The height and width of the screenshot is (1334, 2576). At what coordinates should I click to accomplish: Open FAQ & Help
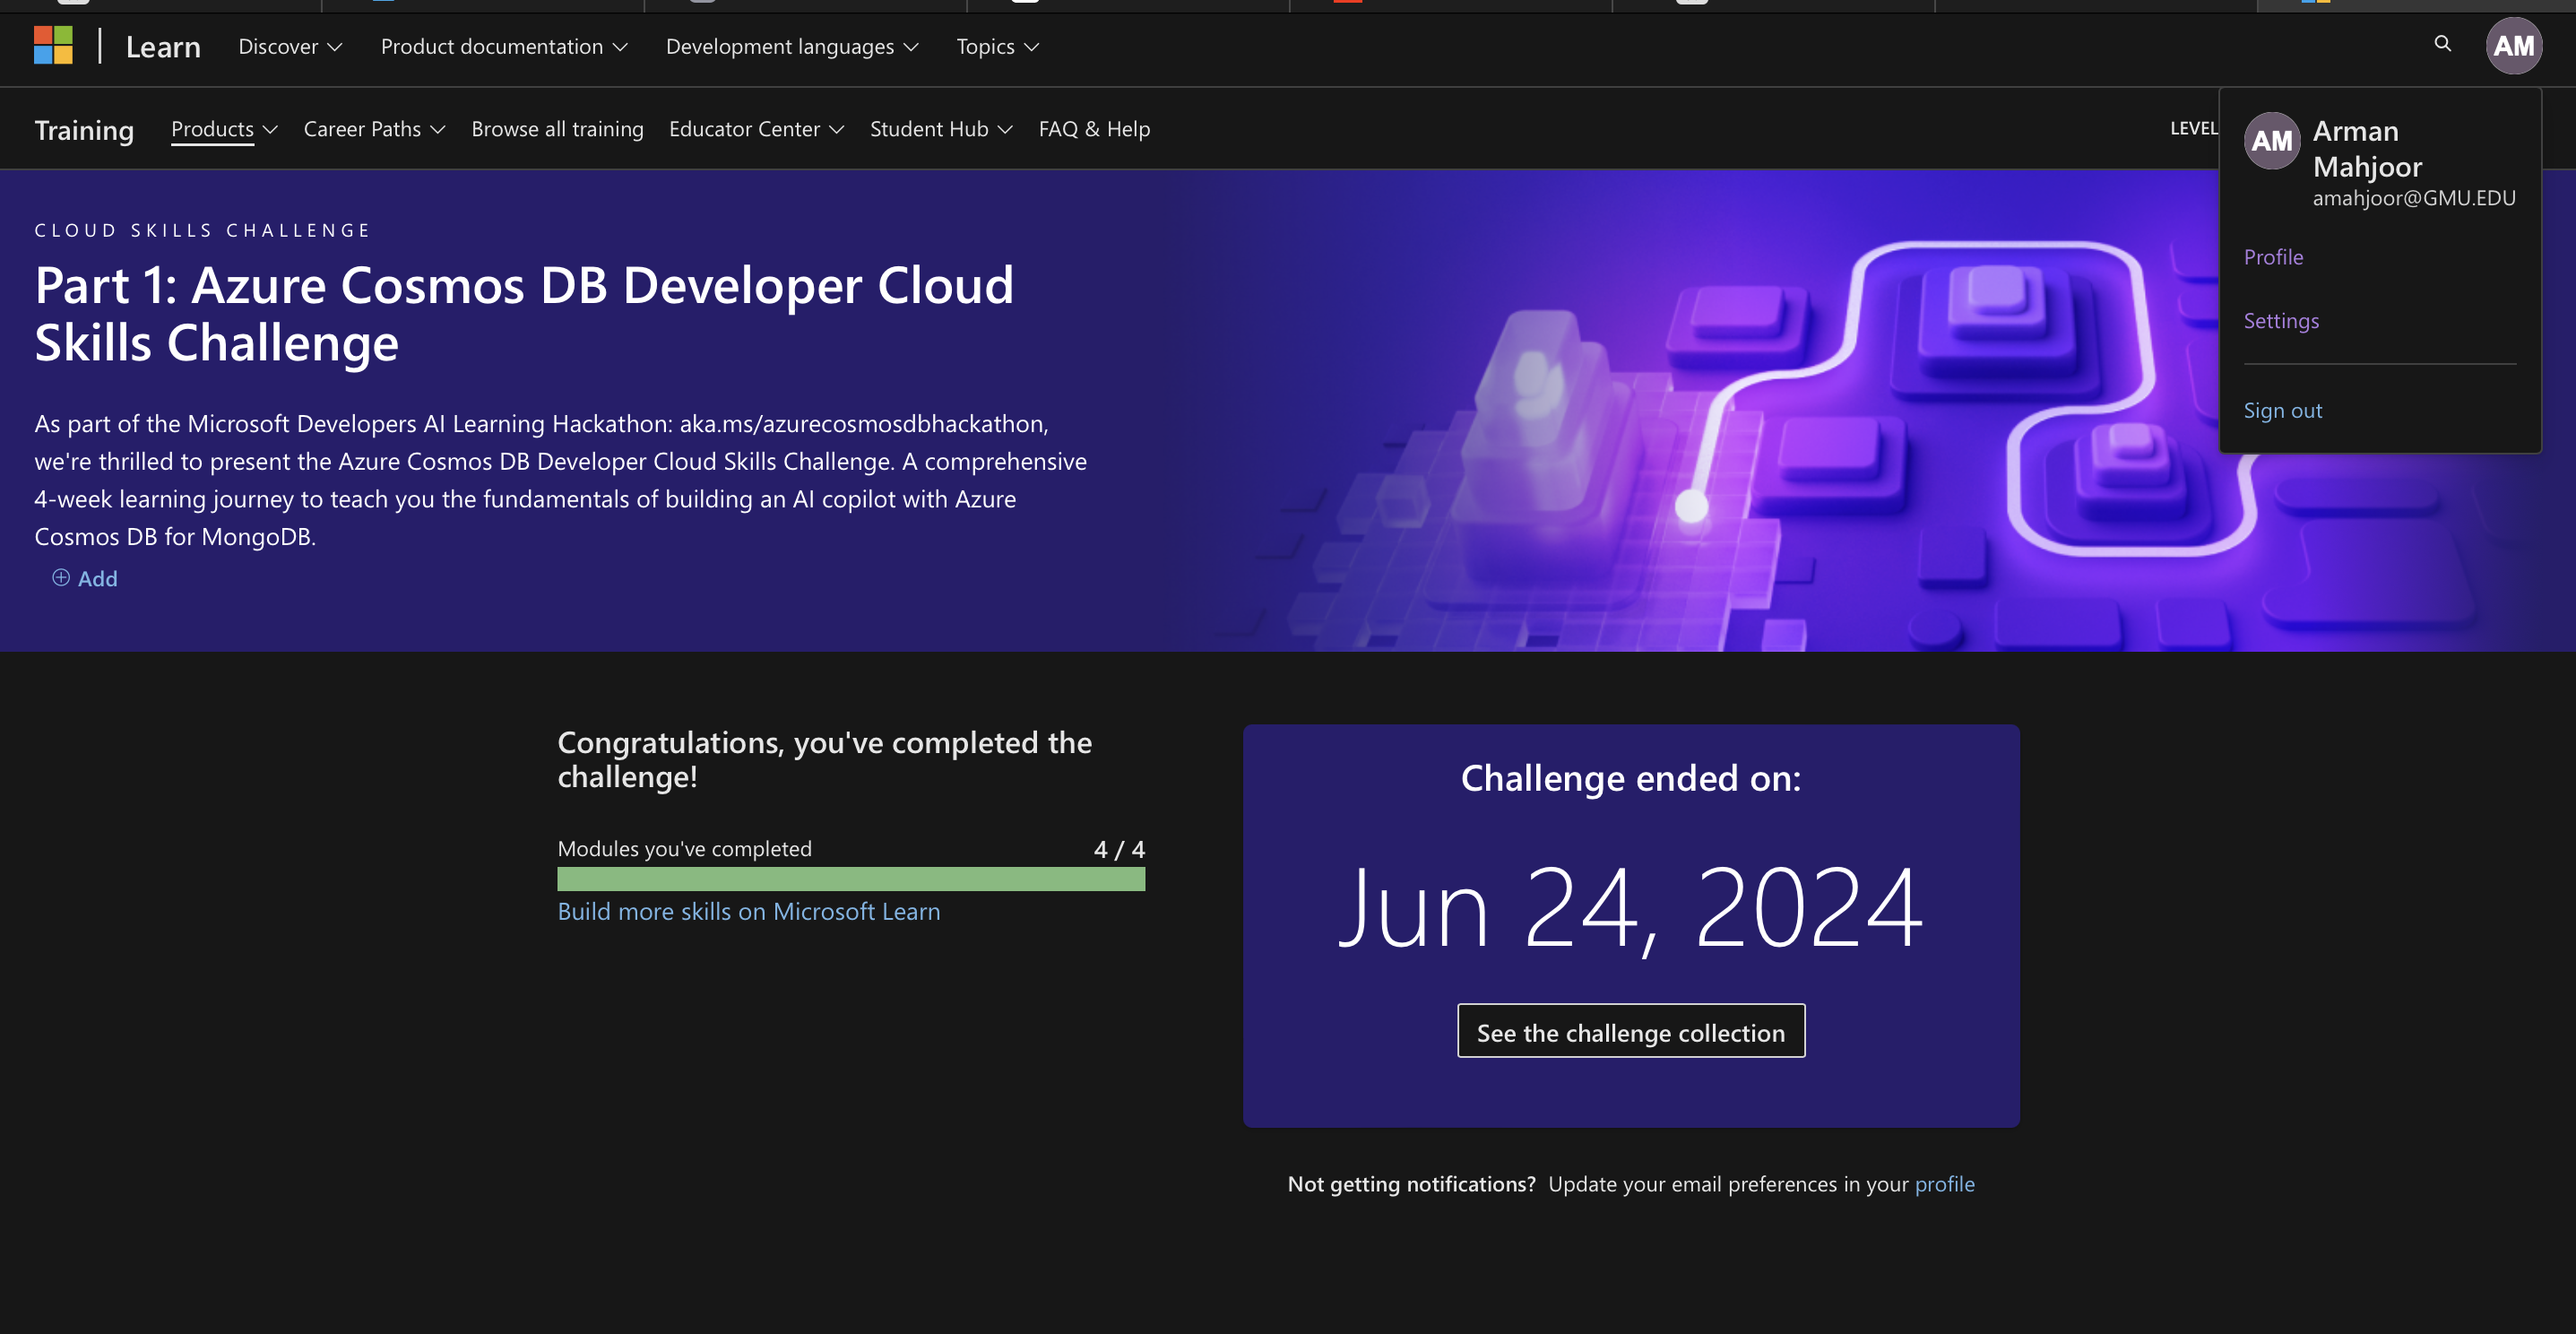pyautogui.click(x=1094, y=129)
